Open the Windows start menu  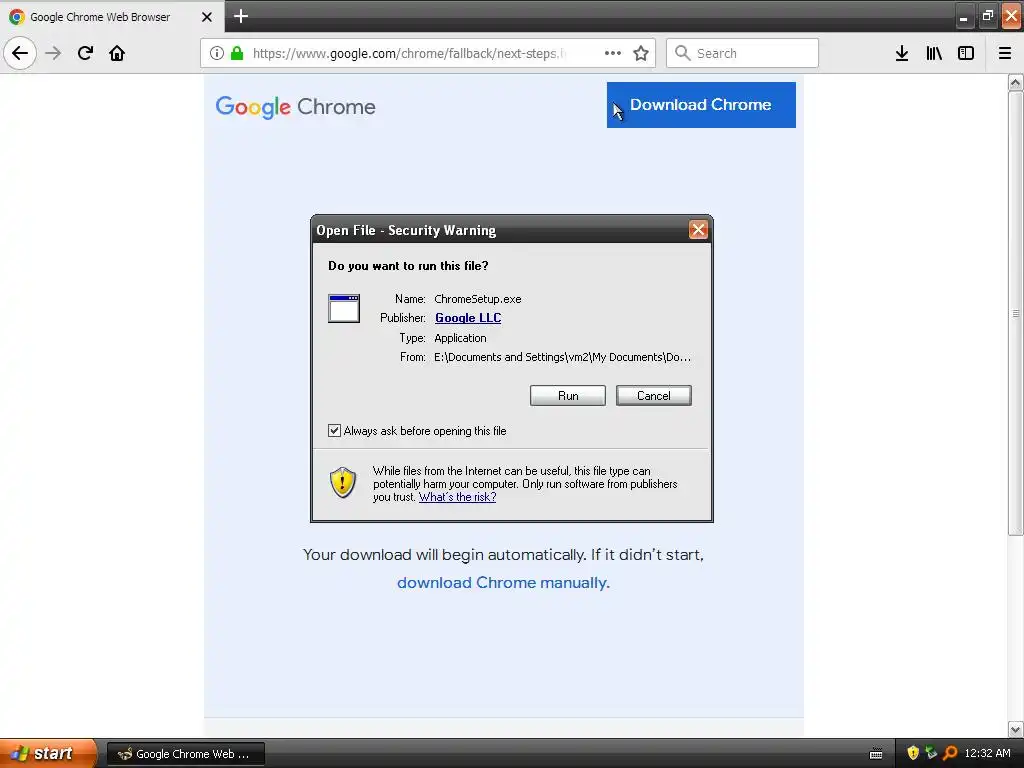tap(48, 754)
